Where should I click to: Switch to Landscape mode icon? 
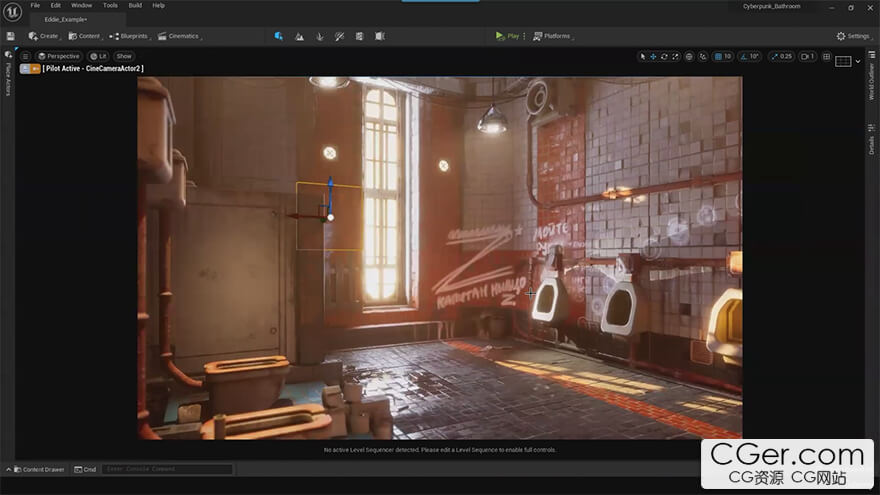point(299,36)
